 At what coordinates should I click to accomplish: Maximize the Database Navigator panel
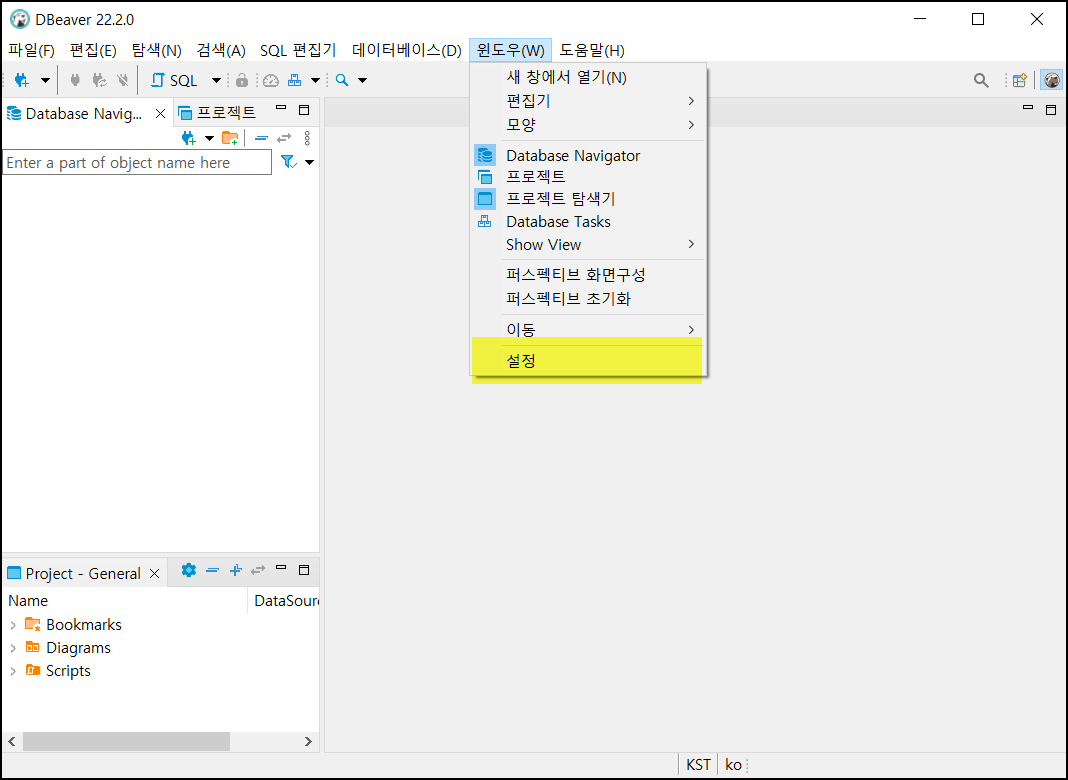pyautogui.click(x=304, y=110)
